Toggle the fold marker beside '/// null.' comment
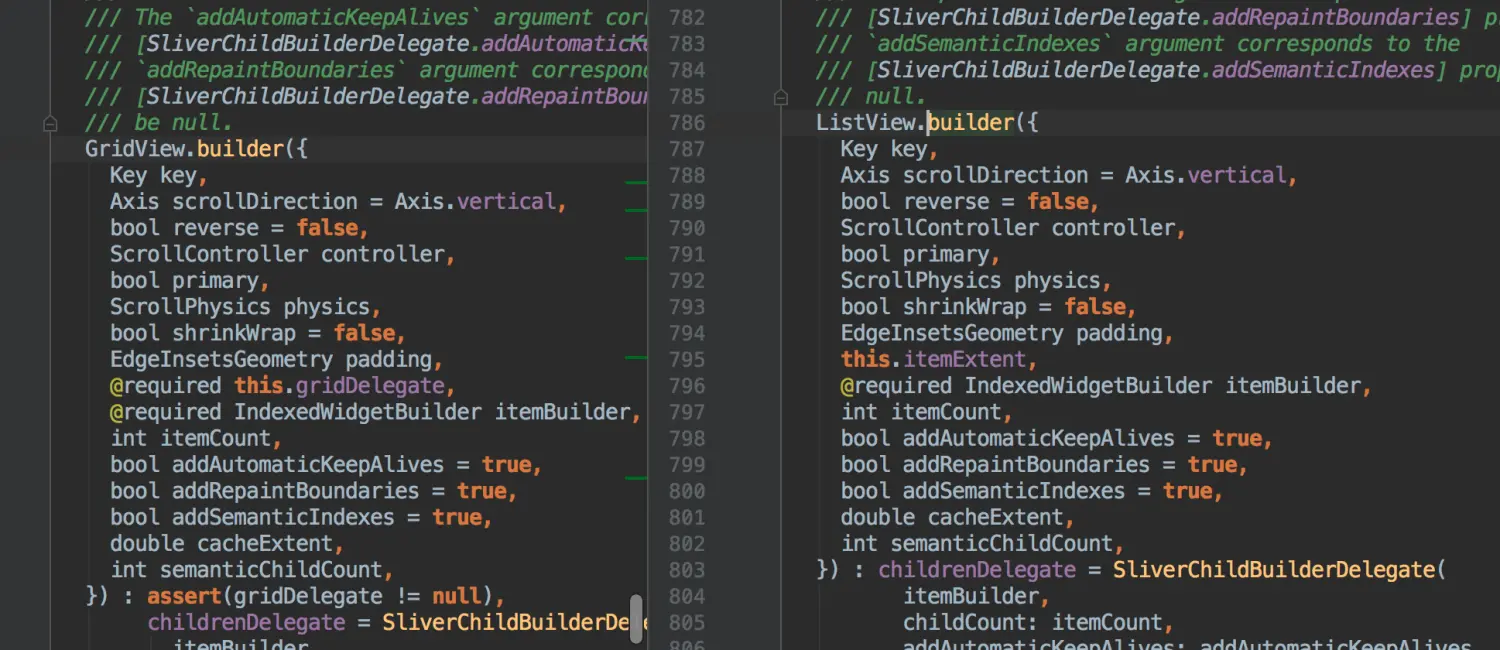 pyautogui.click(x=781, y=97)
